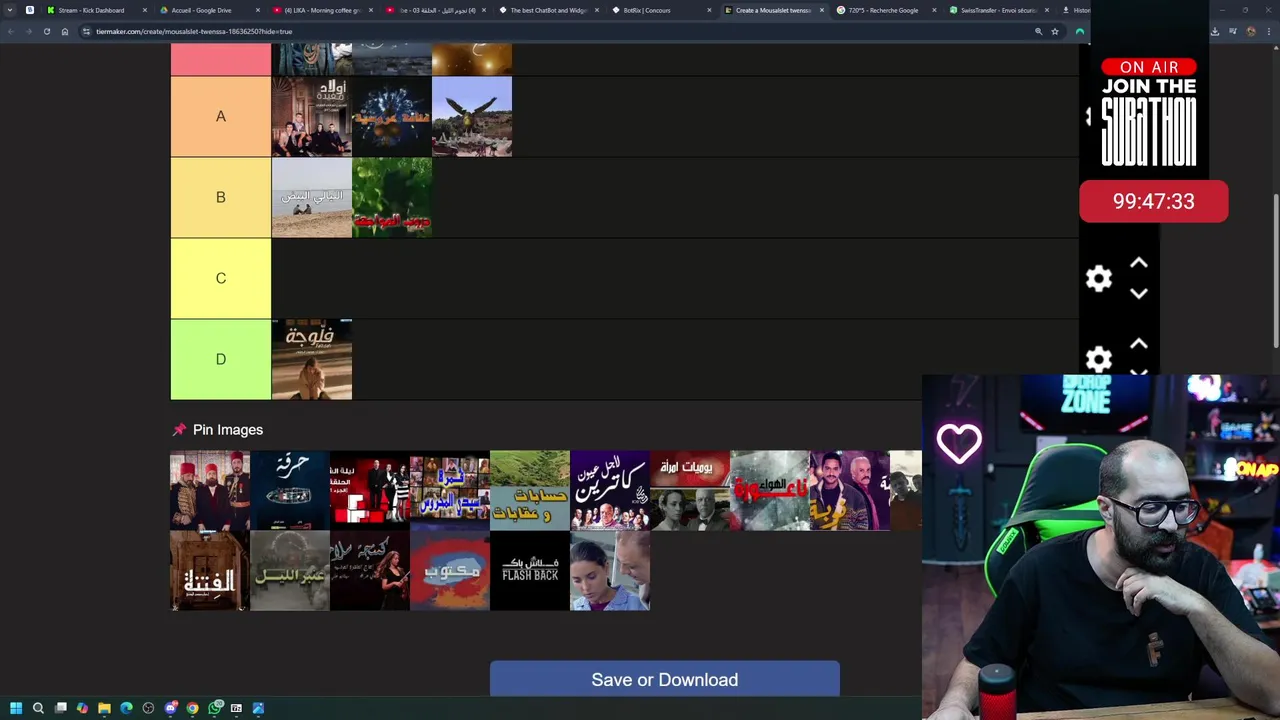Click the 99:47:33 subathon timer
This screenshot has width=1280, height=720.
pyautogui.click(x=1153, y=201)
